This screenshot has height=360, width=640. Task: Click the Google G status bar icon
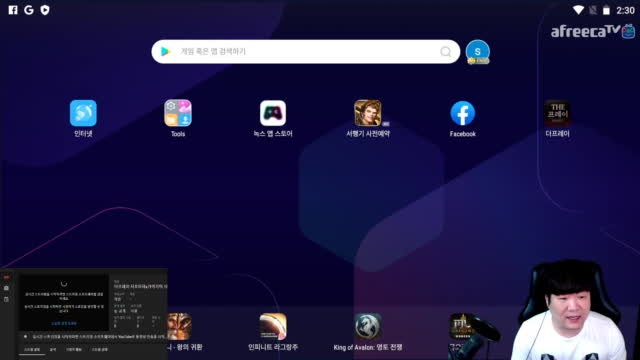point(29,10)
